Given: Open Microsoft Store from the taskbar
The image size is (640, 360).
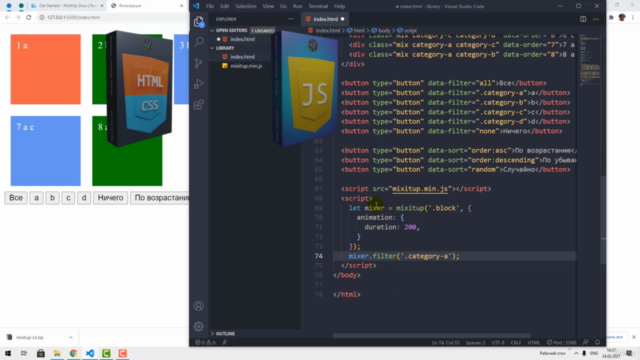Looking at the screenshot, I should pos(40,353).
